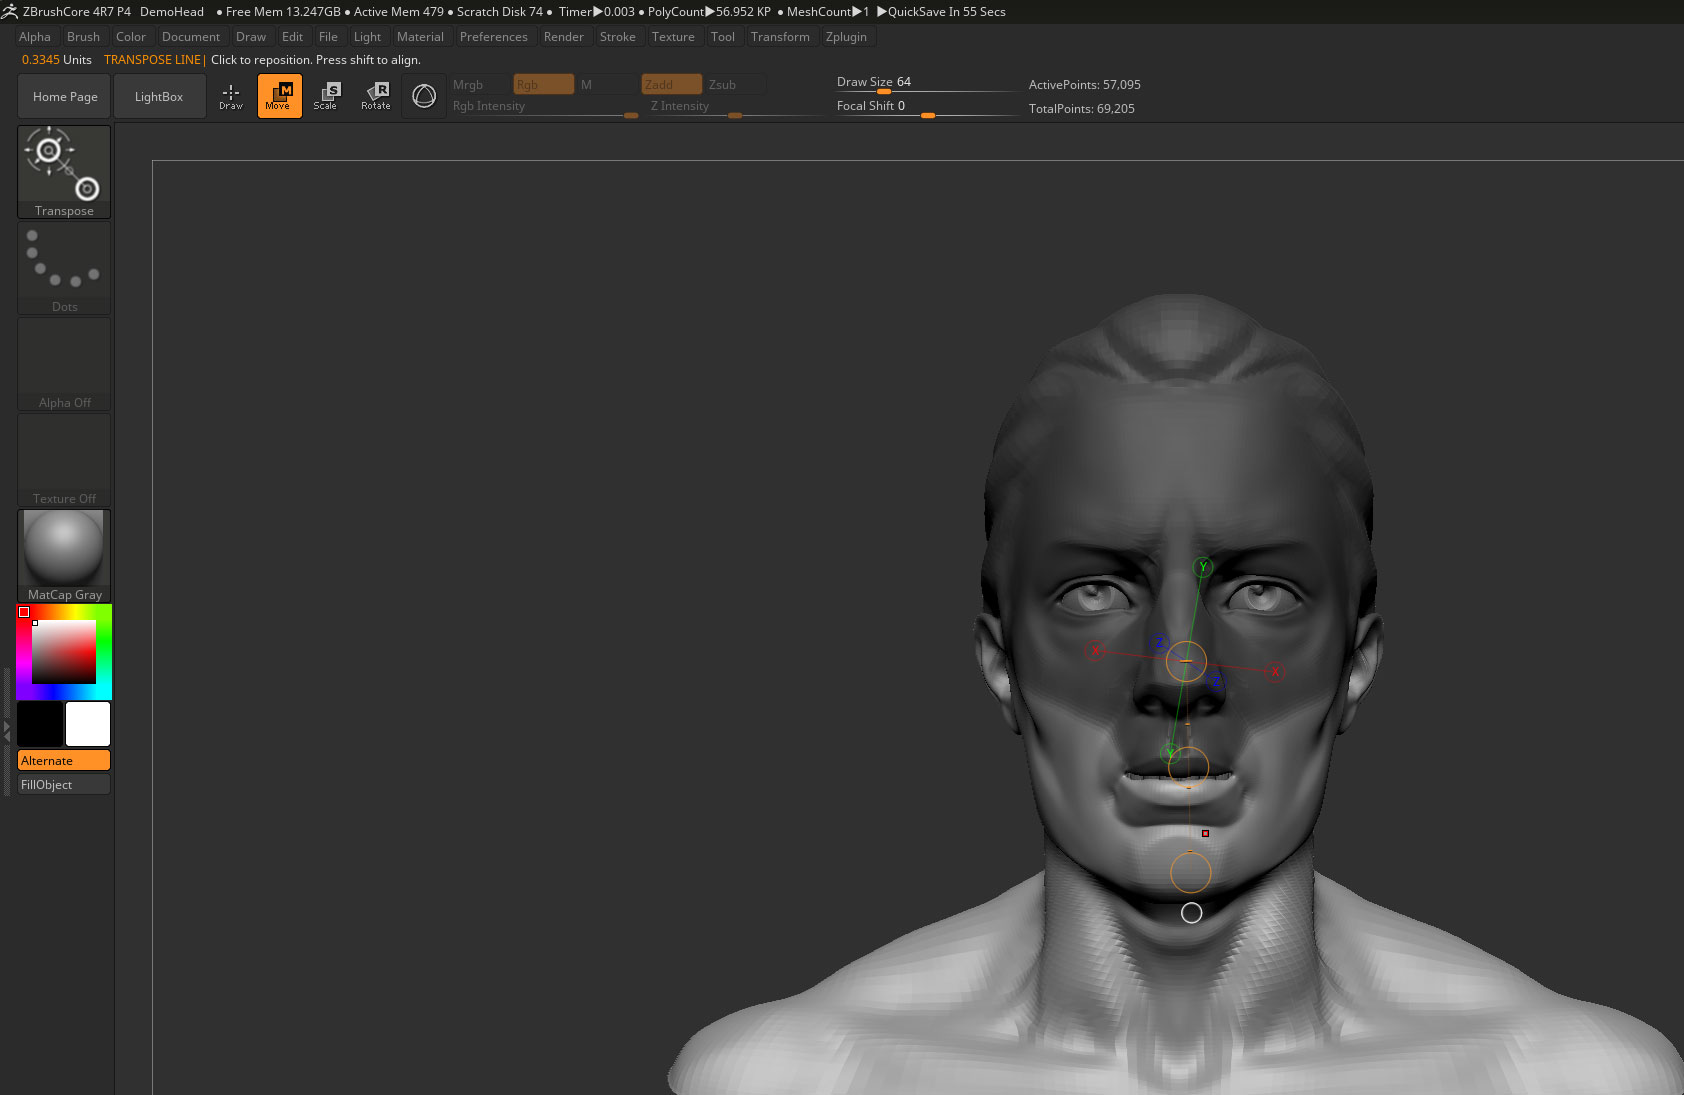Toggle Zsub sculpt mode
Screen dimensions: 1684x1095
736,85
